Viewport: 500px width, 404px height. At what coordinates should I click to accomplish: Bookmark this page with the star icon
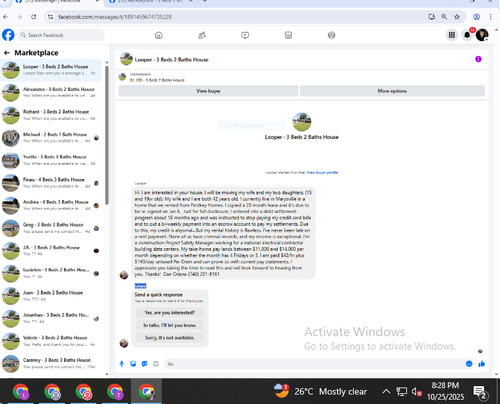(457, 17)
